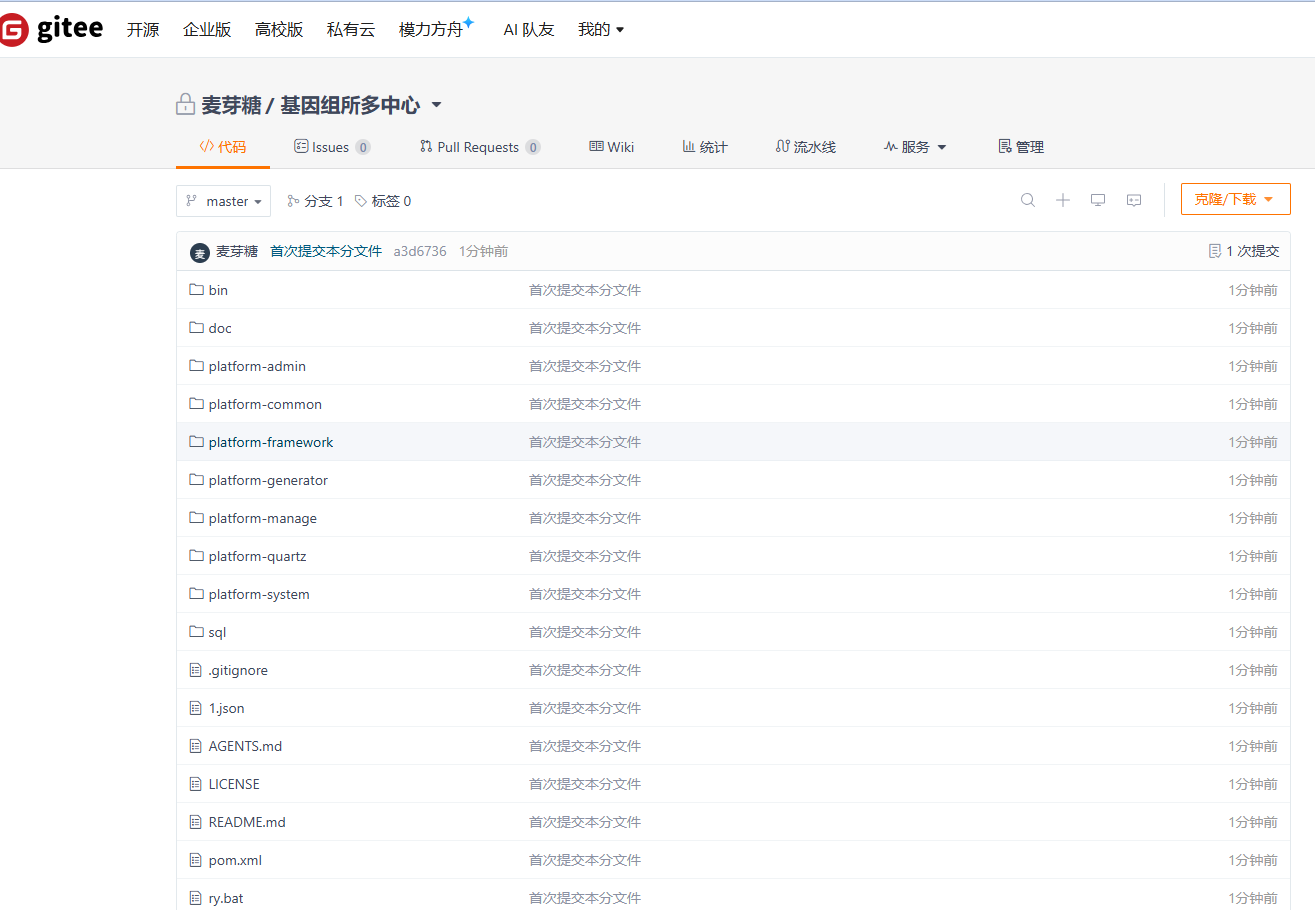Click the platform-manage folder icon

pos(196,518)
